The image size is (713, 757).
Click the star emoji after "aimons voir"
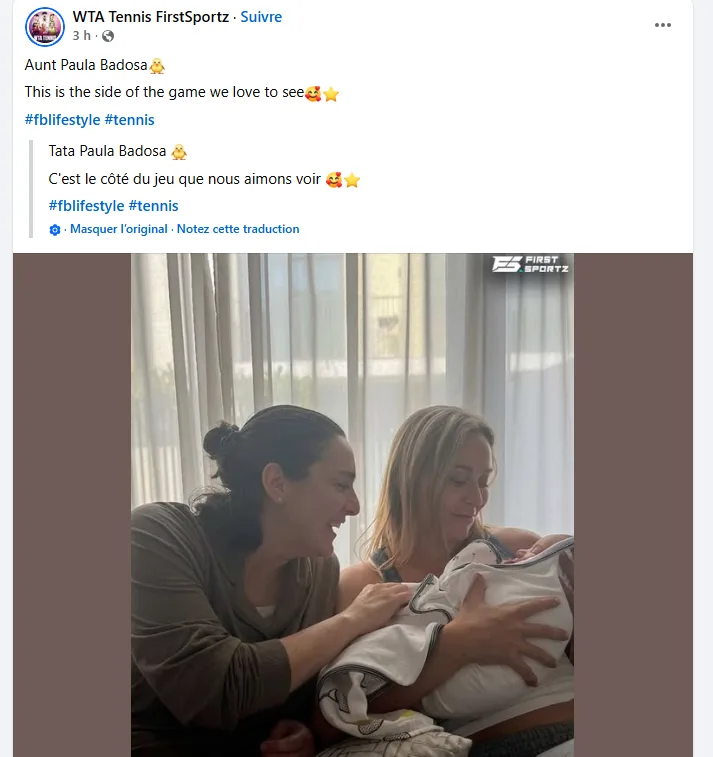(351, 180)
